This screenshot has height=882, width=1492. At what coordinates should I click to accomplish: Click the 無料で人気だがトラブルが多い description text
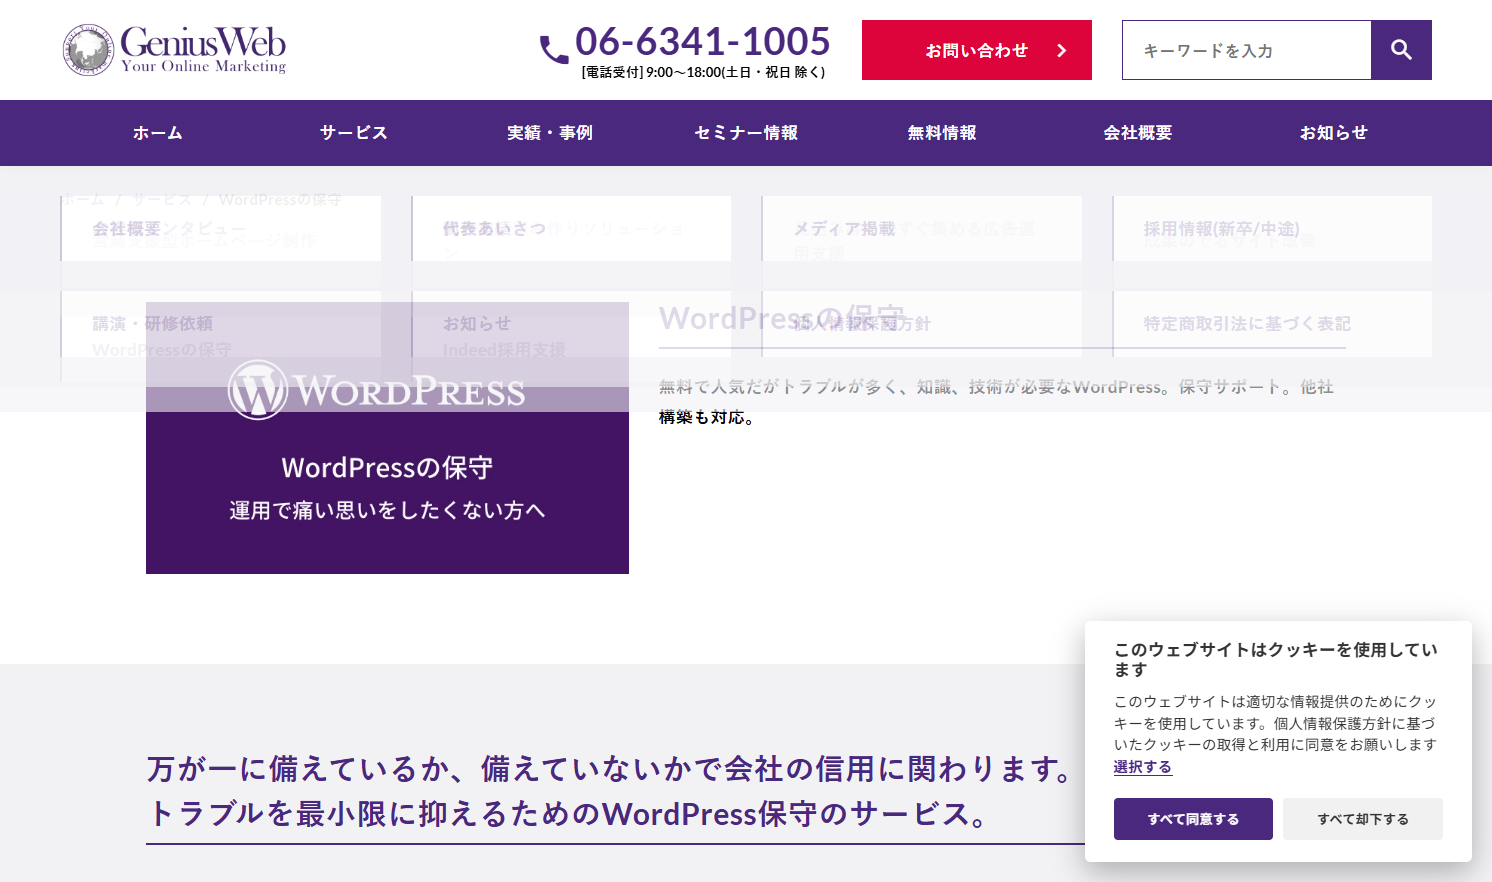tap(996, 402)
